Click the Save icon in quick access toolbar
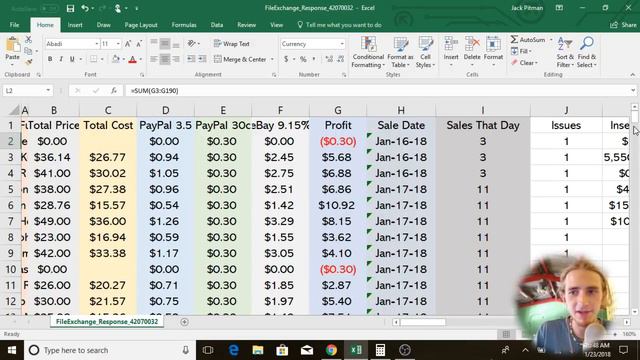 pos(70,8)
